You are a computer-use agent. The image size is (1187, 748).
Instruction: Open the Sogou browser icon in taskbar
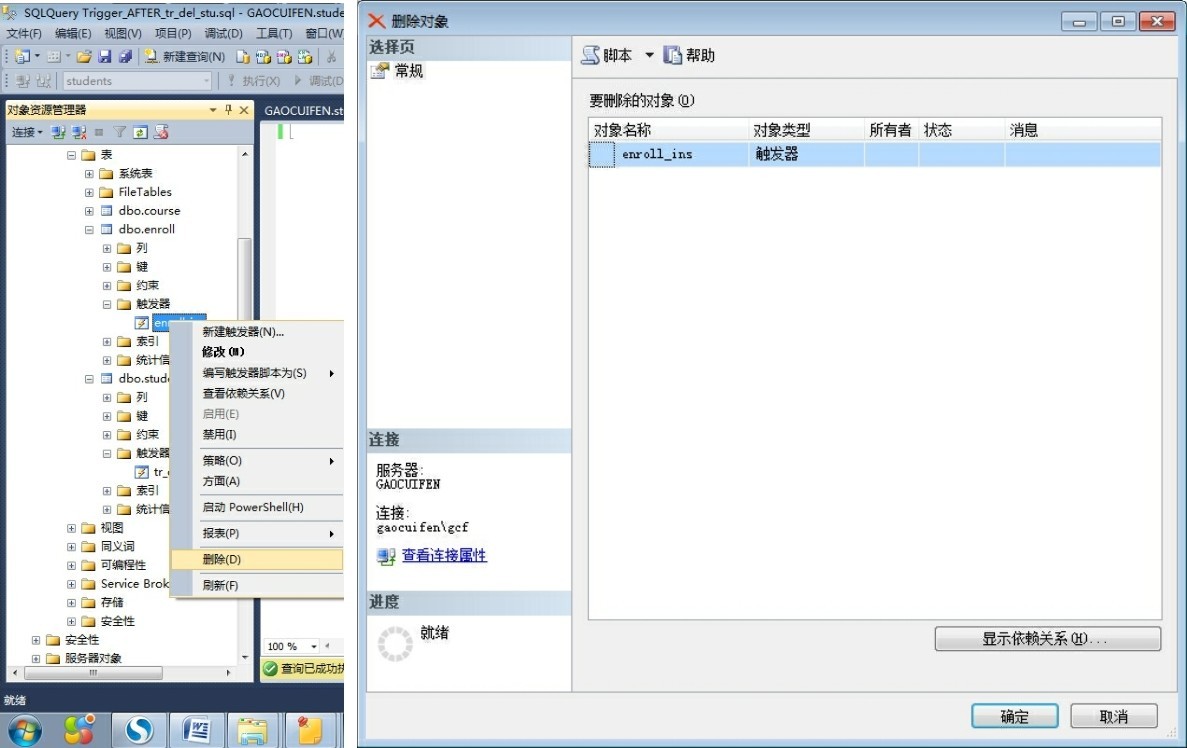[x=139, y=731]
